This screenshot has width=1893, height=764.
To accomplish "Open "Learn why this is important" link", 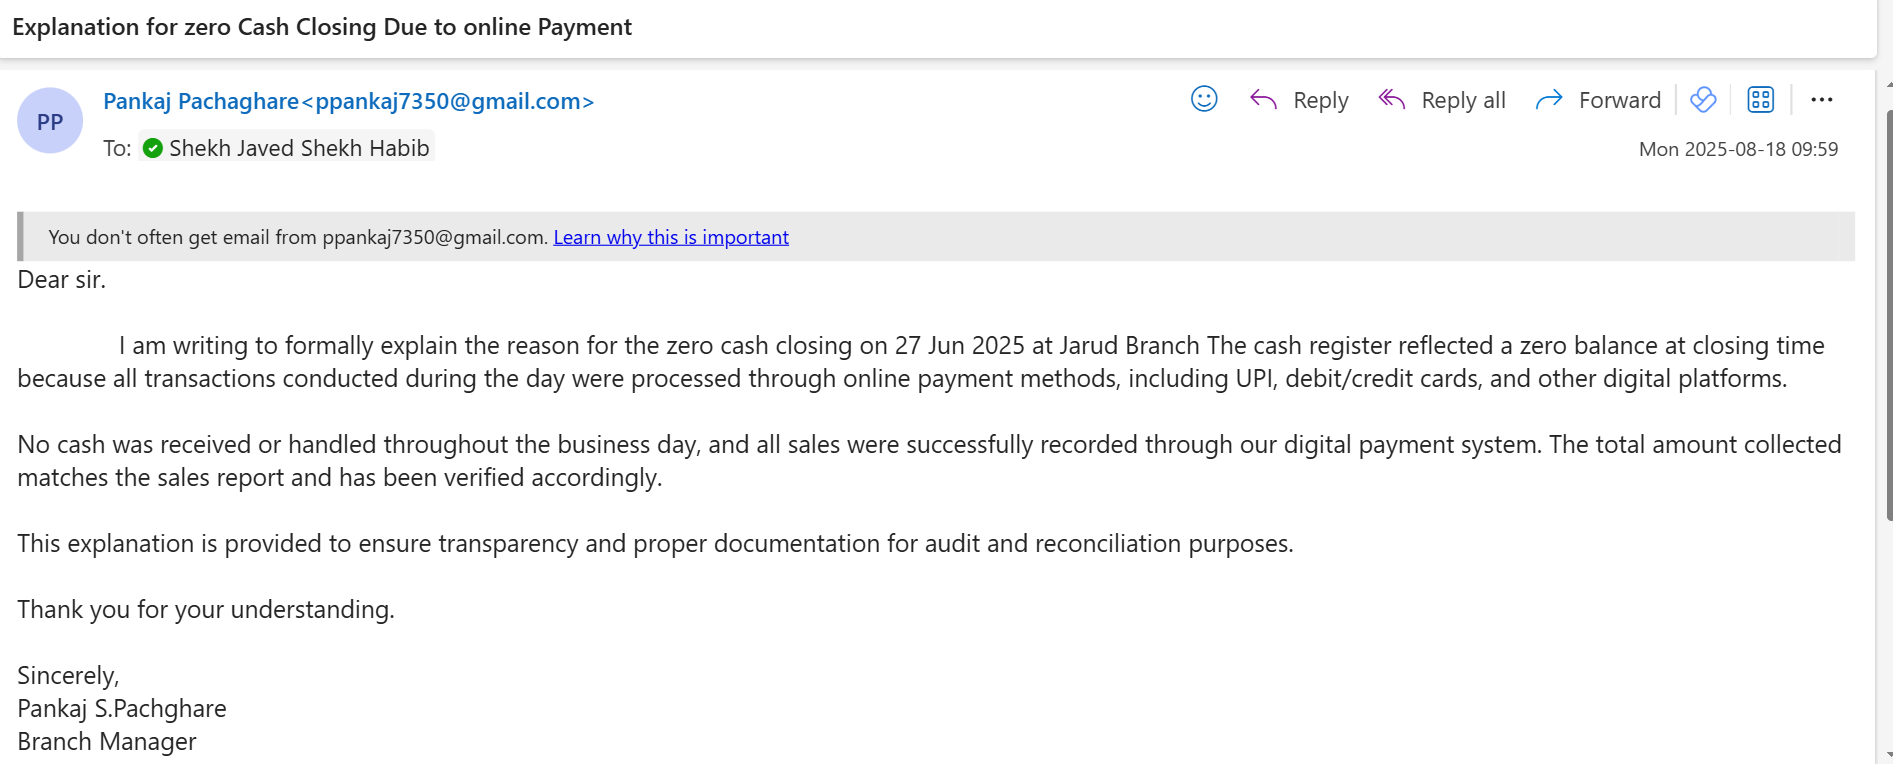I will point(670,237).
